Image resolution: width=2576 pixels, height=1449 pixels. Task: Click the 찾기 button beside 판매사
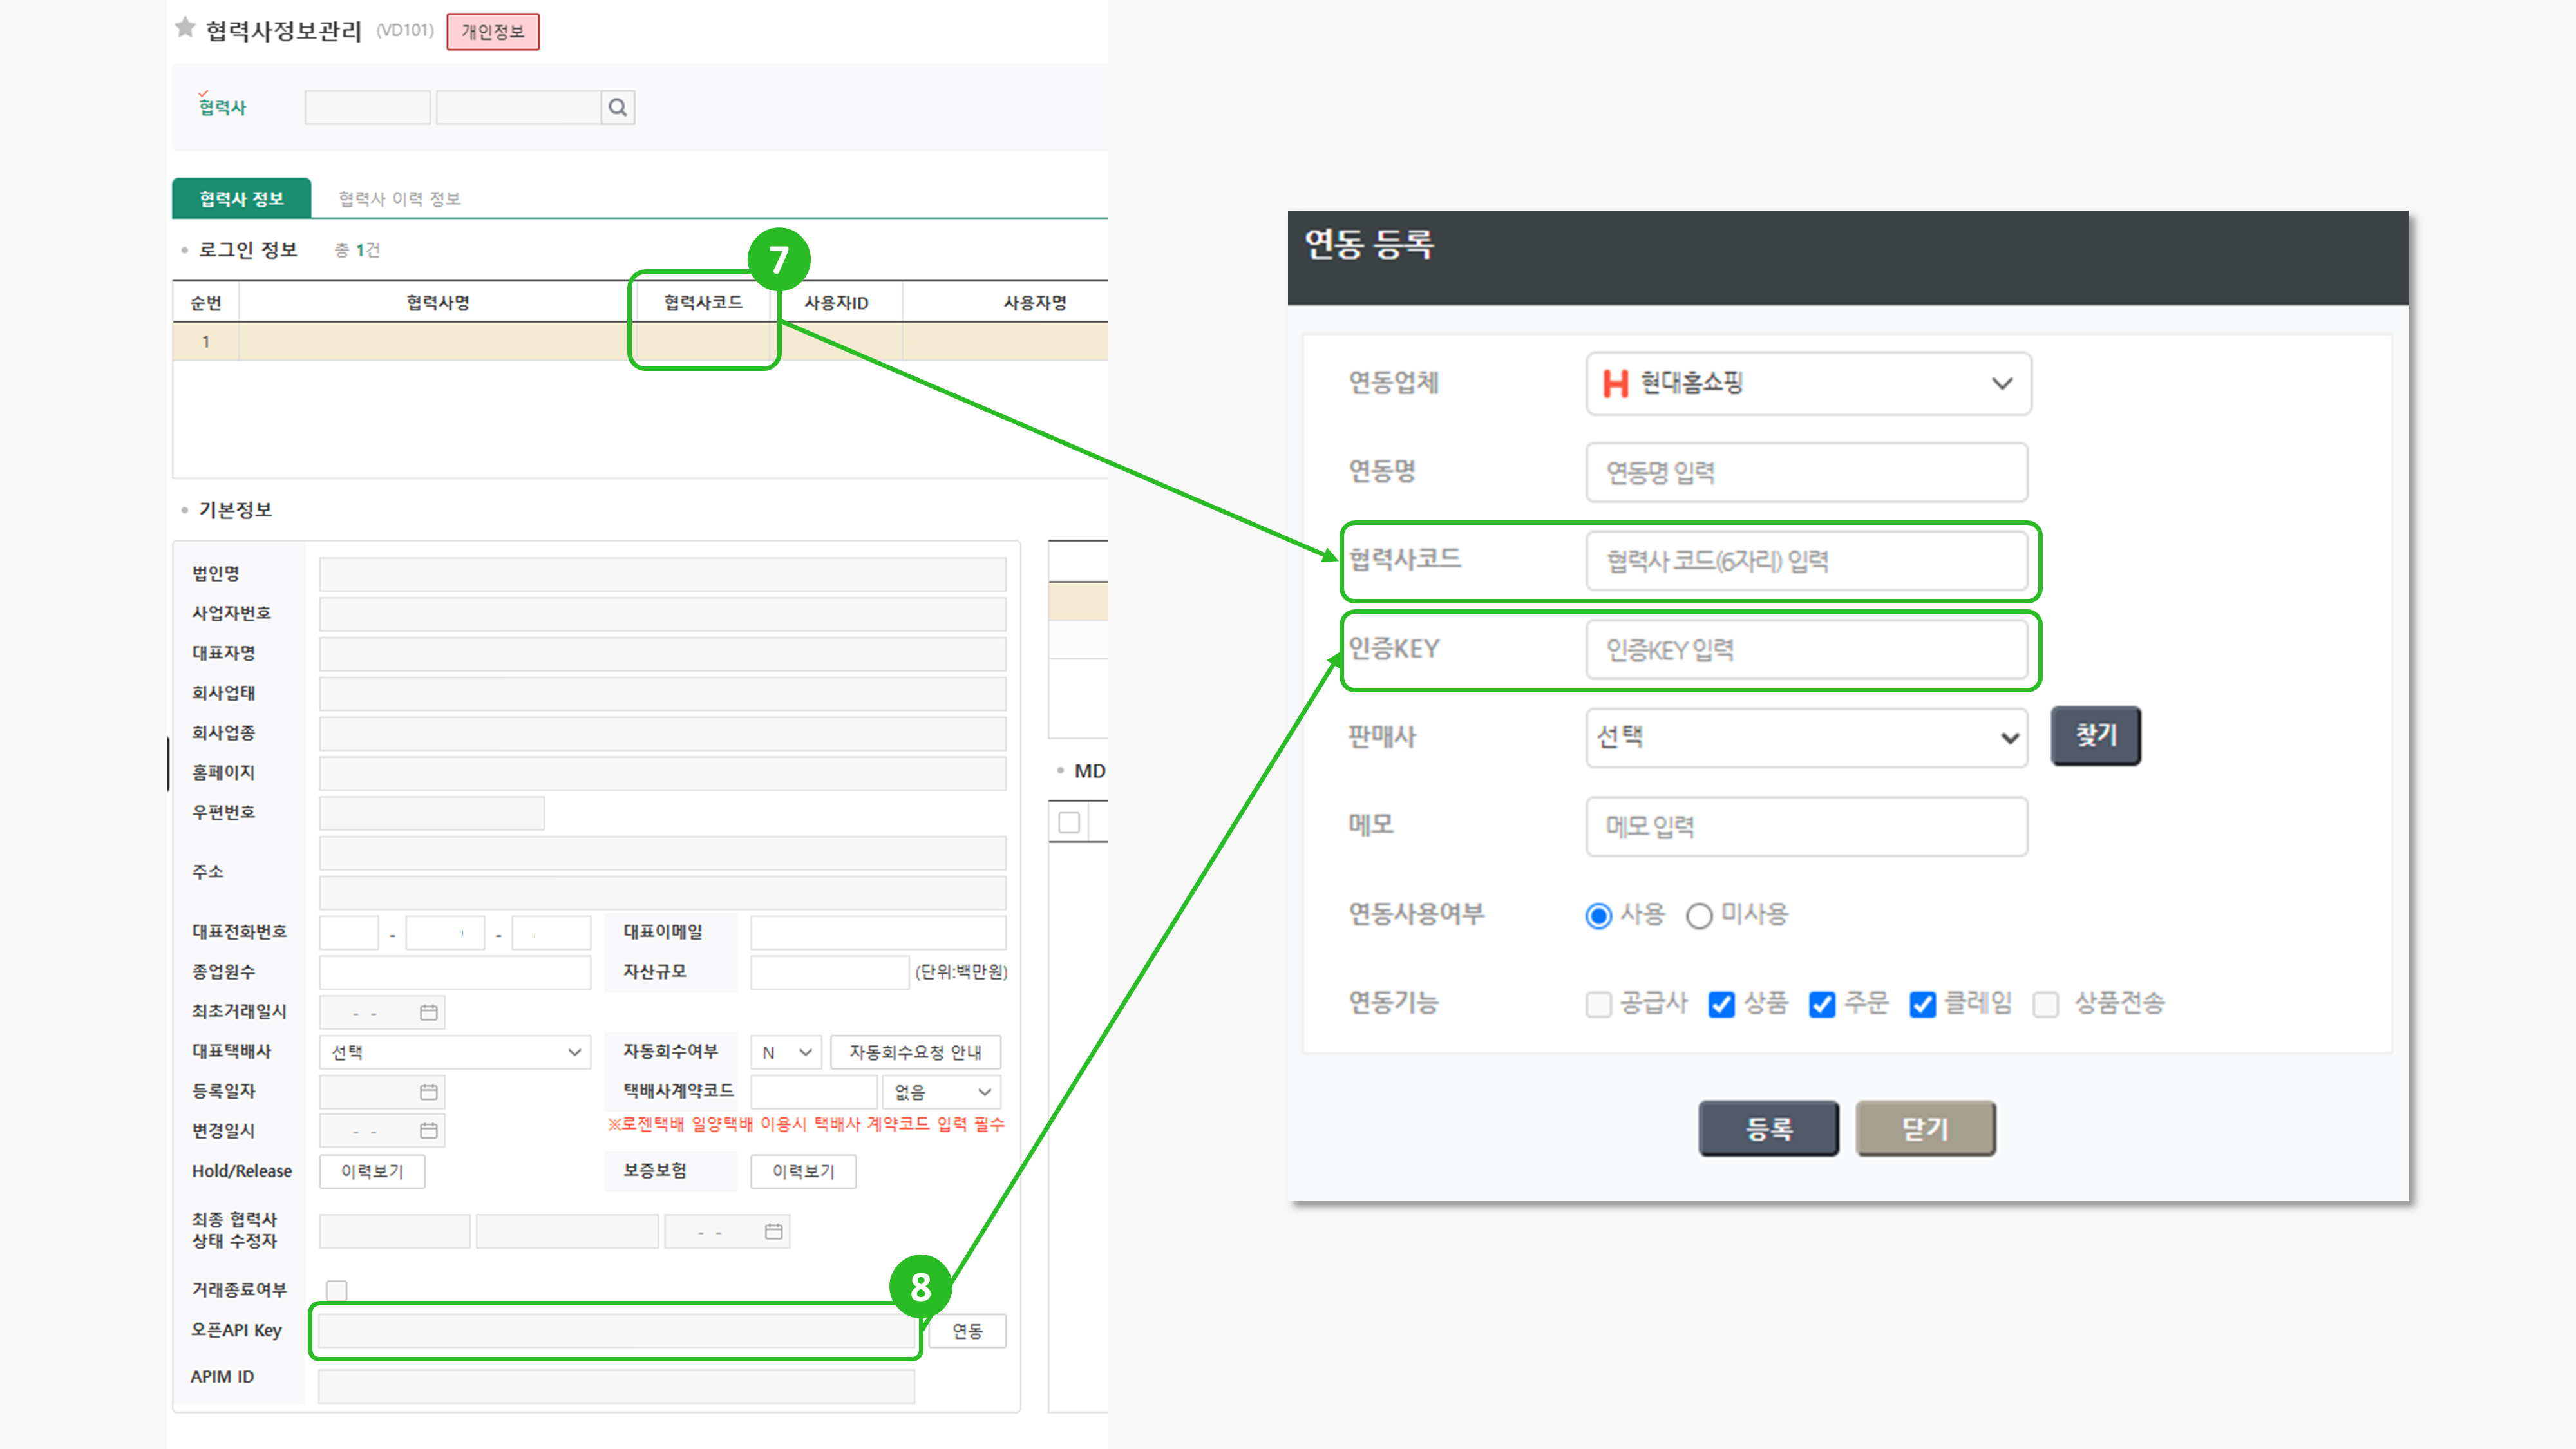tap(2095, 736)
